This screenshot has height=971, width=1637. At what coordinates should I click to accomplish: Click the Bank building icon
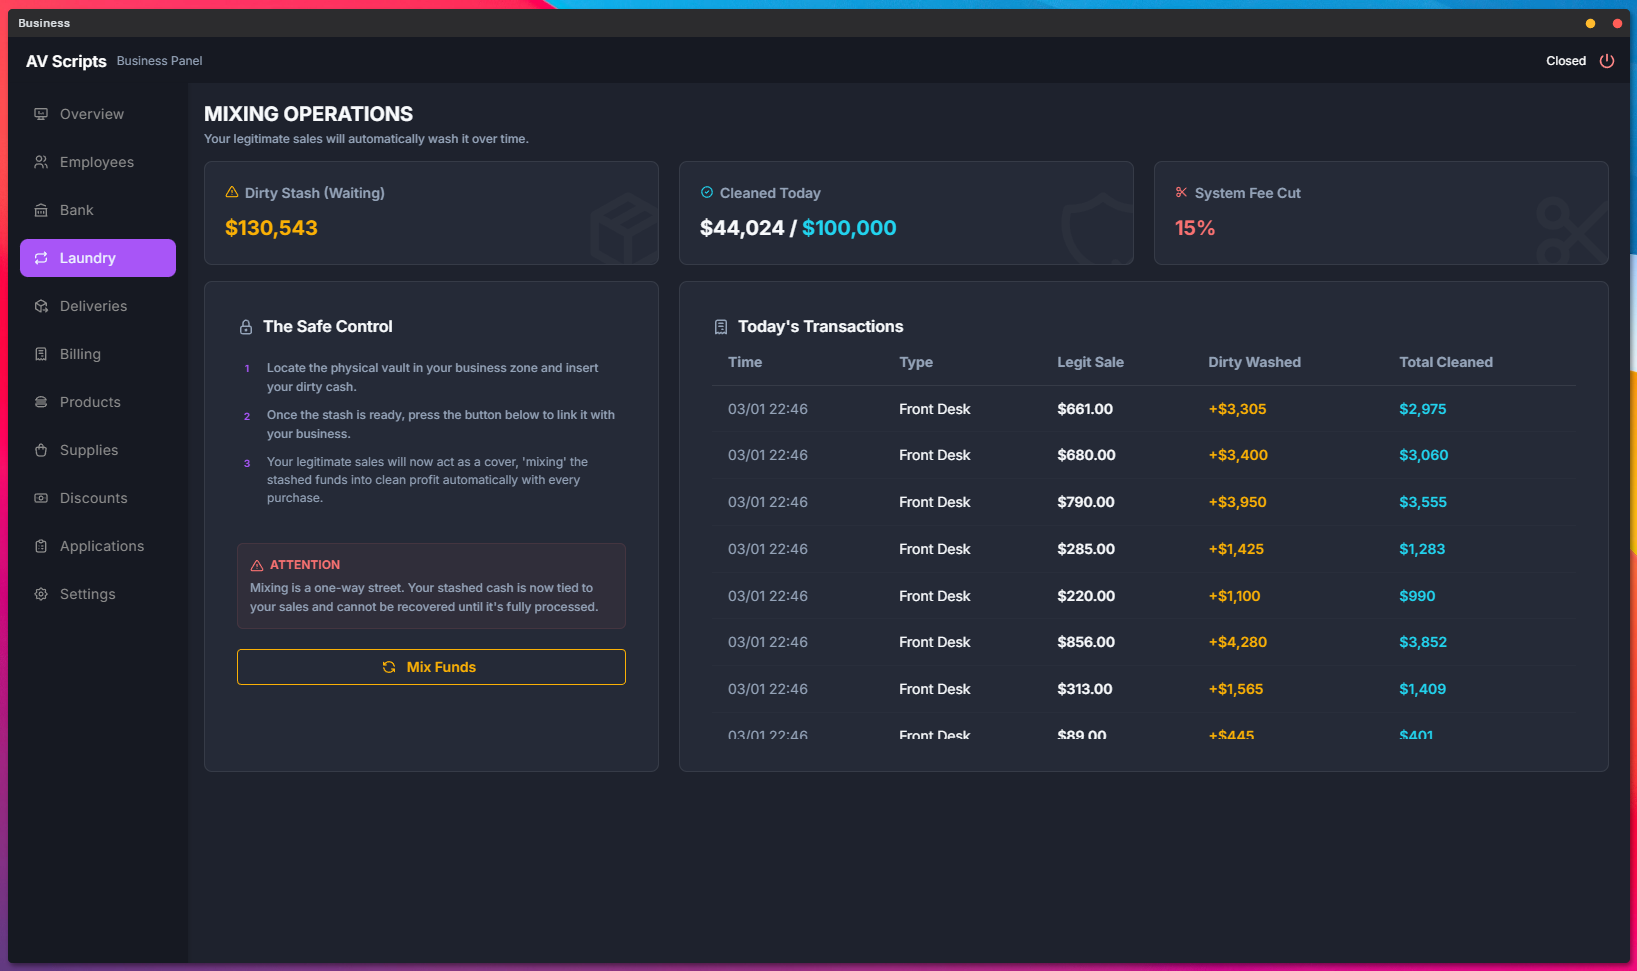pos(41,210)
